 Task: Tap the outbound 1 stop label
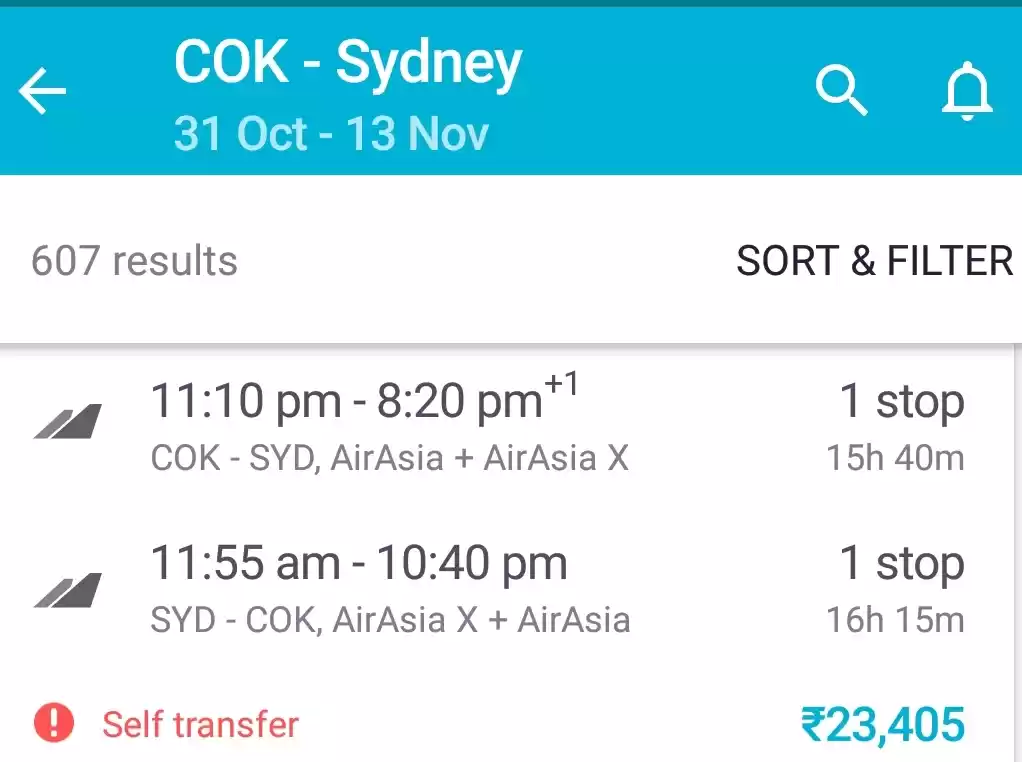[x=901, y=401]
